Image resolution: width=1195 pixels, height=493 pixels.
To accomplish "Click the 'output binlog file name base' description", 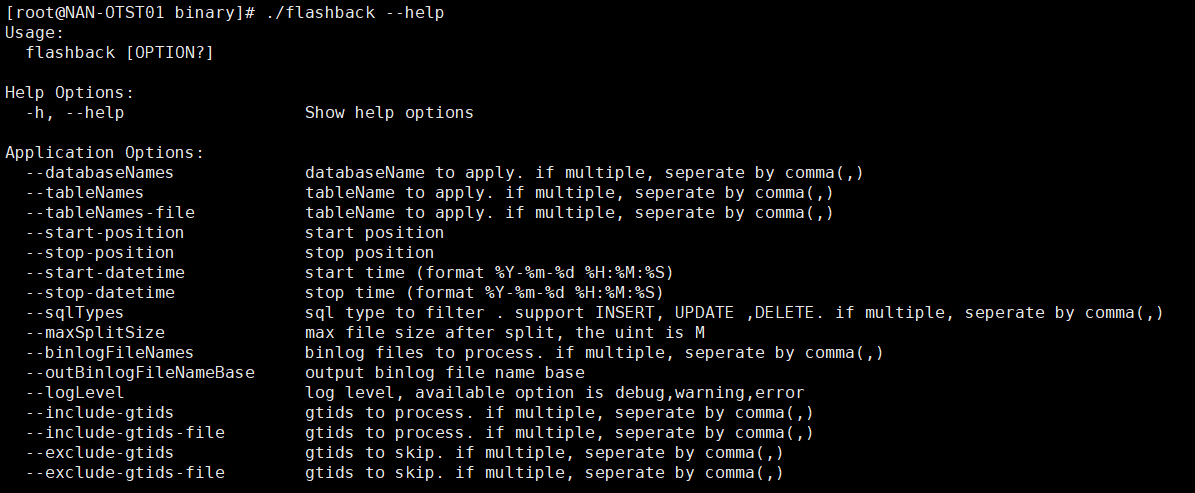I will pyautogui.click(x=445, y=373).
